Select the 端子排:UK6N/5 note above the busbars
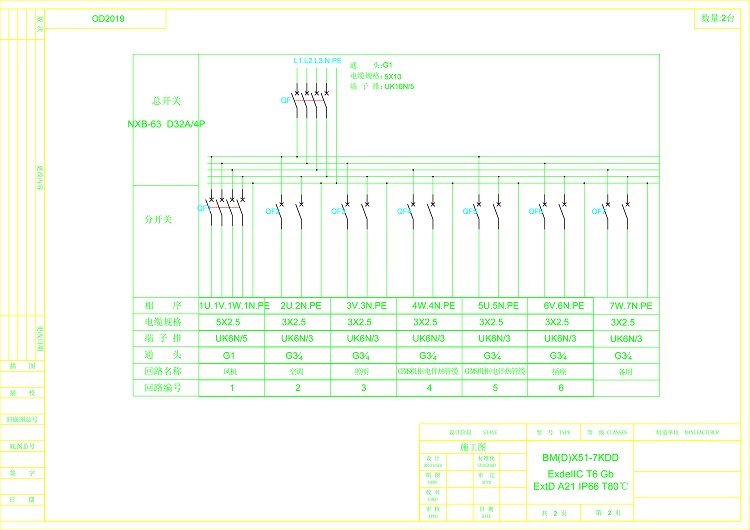 (x=382, y=87)
